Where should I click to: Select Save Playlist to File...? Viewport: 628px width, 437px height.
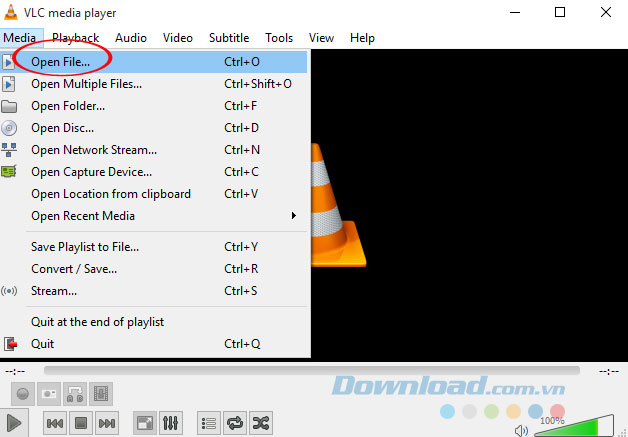coord(153,247)
